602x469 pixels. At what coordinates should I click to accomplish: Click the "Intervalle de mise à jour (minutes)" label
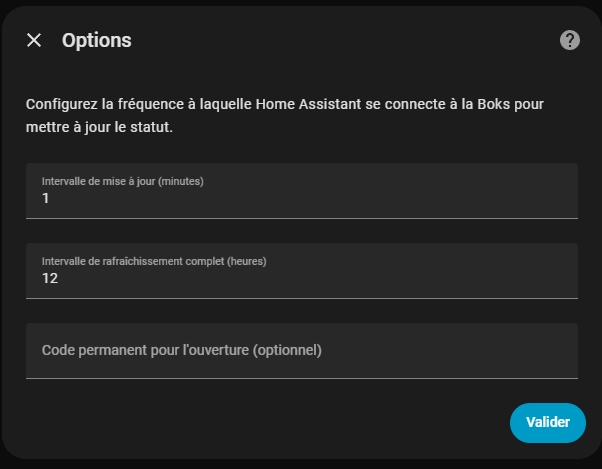[x=122, y=181]
